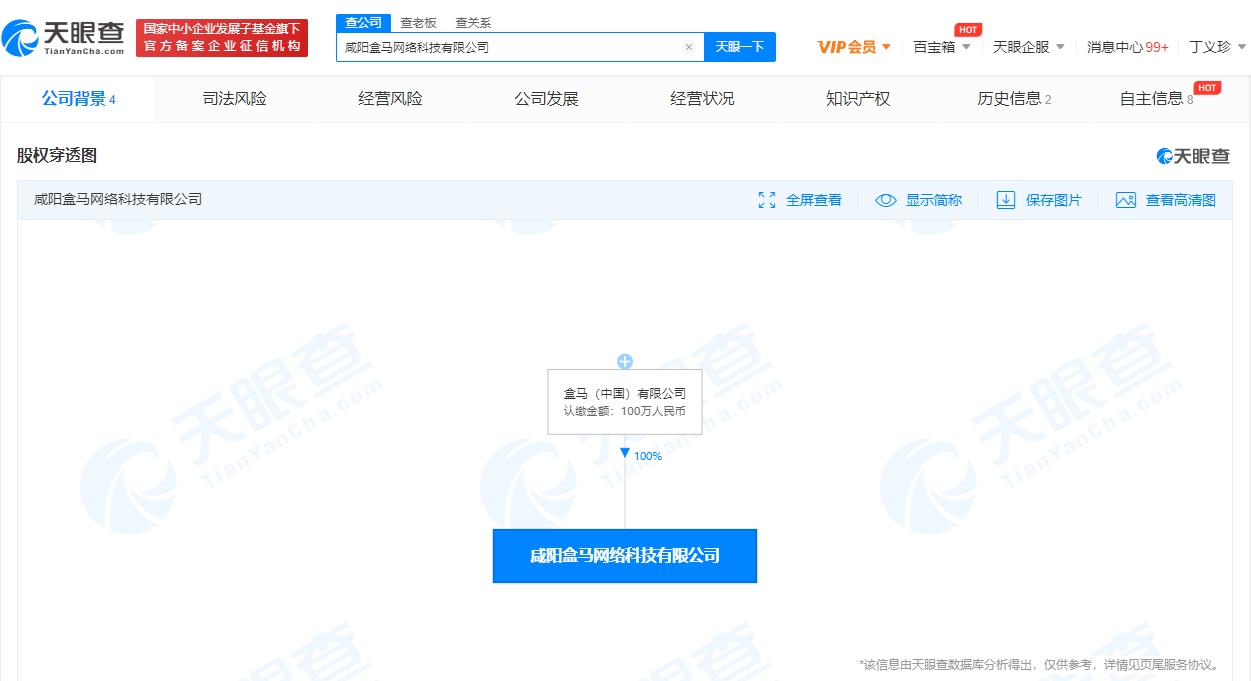Click the fullscreen view icon
1251x681 pixels.
pyautogui.click(x=767, y=200)
